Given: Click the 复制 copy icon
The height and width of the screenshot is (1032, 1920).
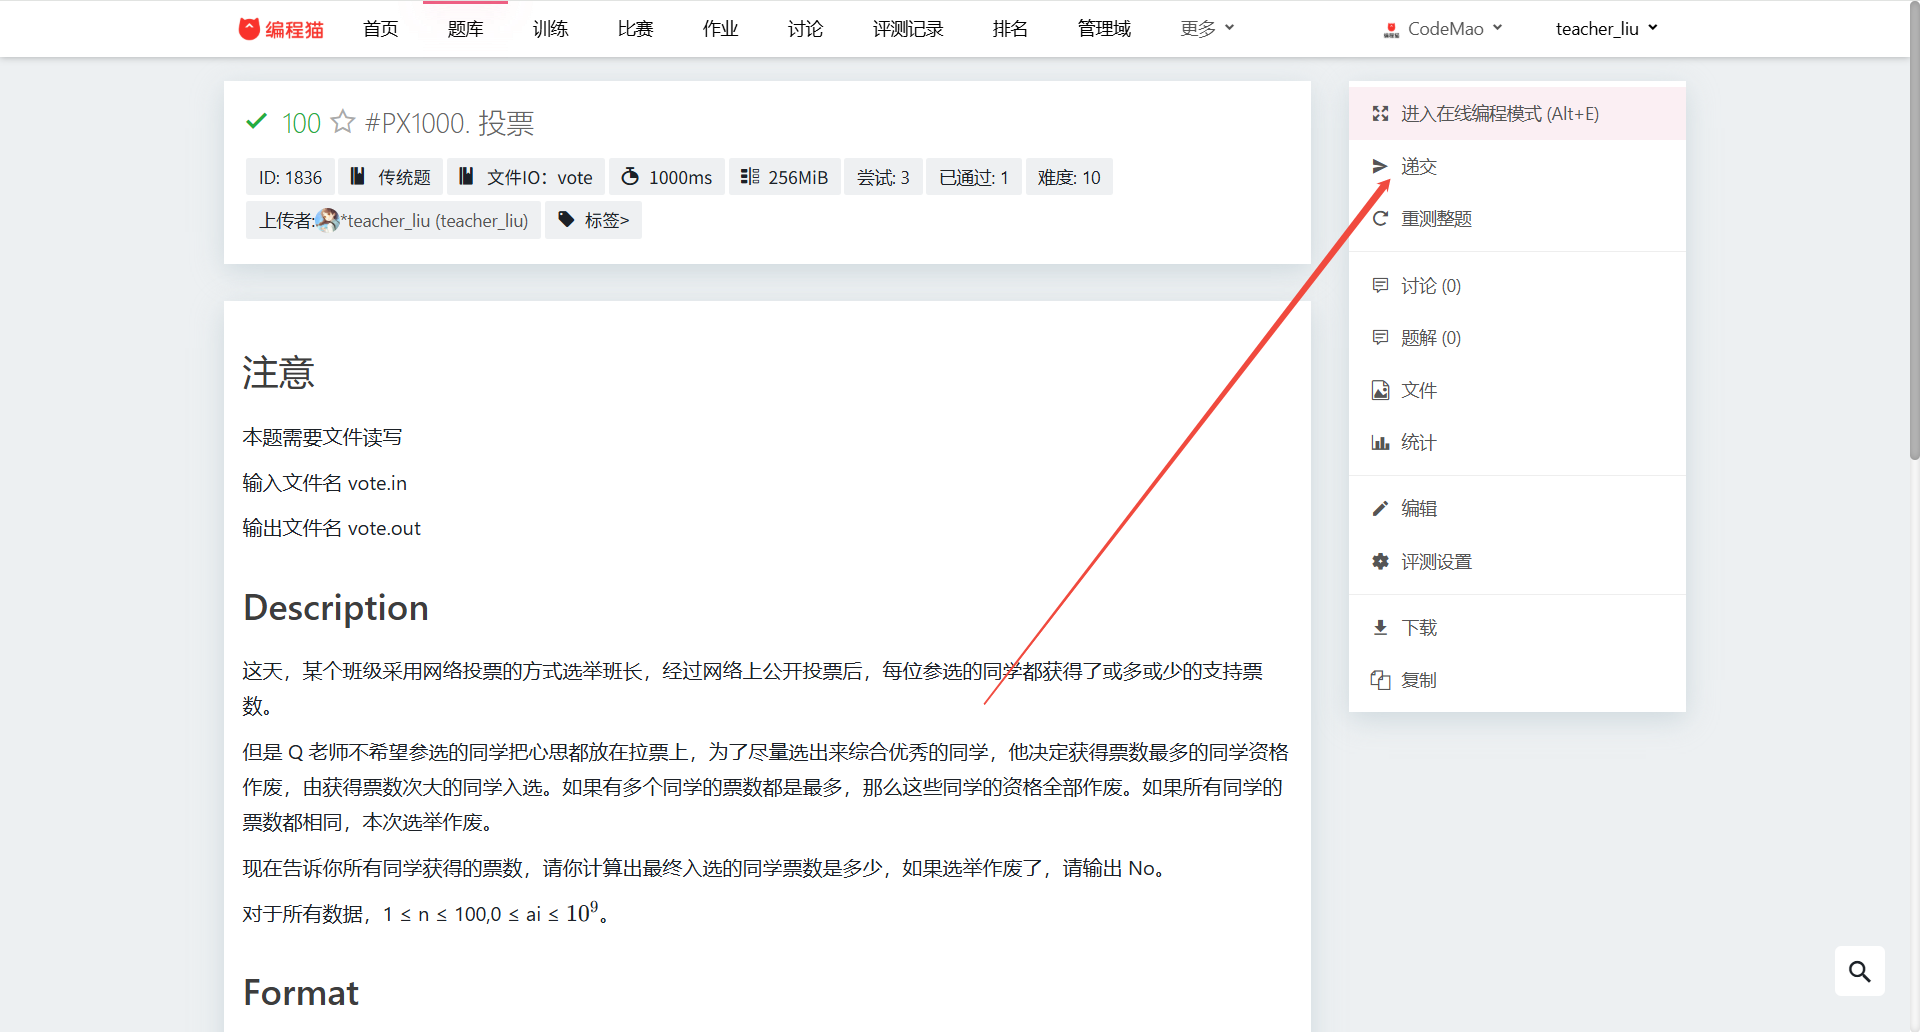Looking at the screenshot, I should (x=1380, y=680).
